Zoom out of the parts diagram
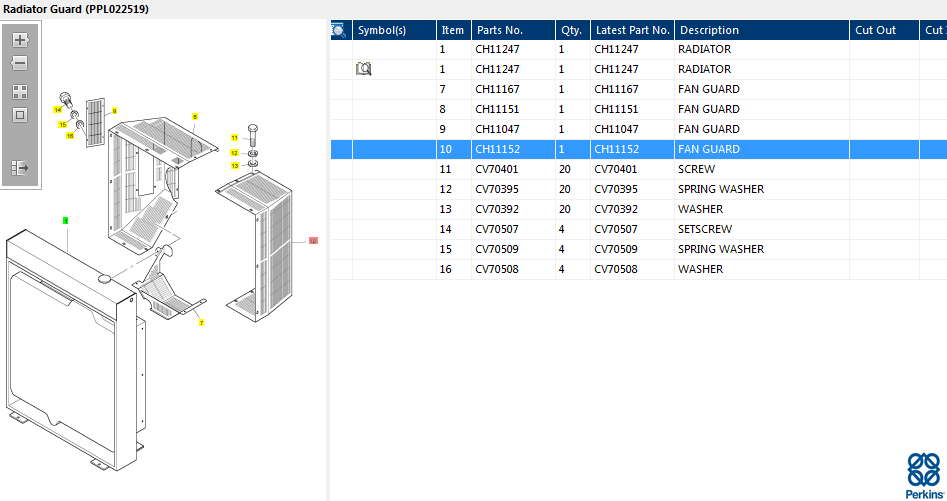 click(x=20, y=64)
